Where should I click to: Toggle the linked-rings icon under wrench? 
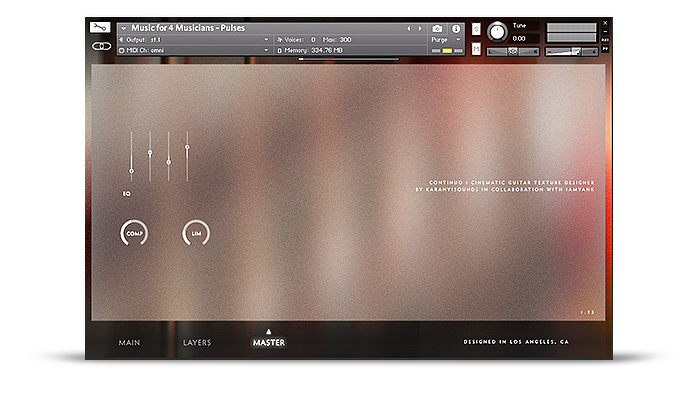101,46
